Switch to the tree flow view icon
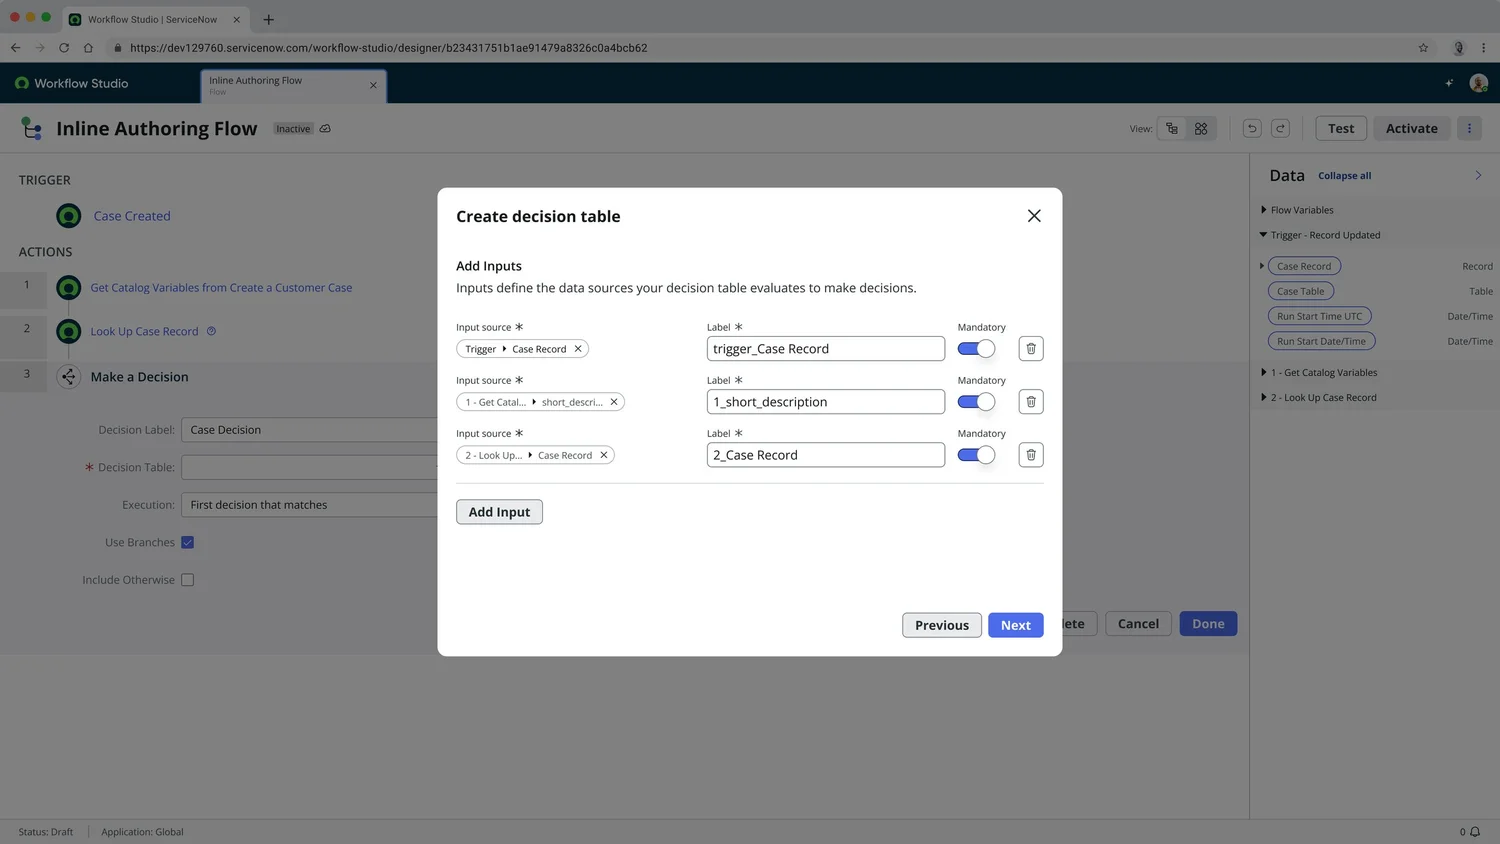This screenshot has height=844, width=1500. pos(1172,129)
